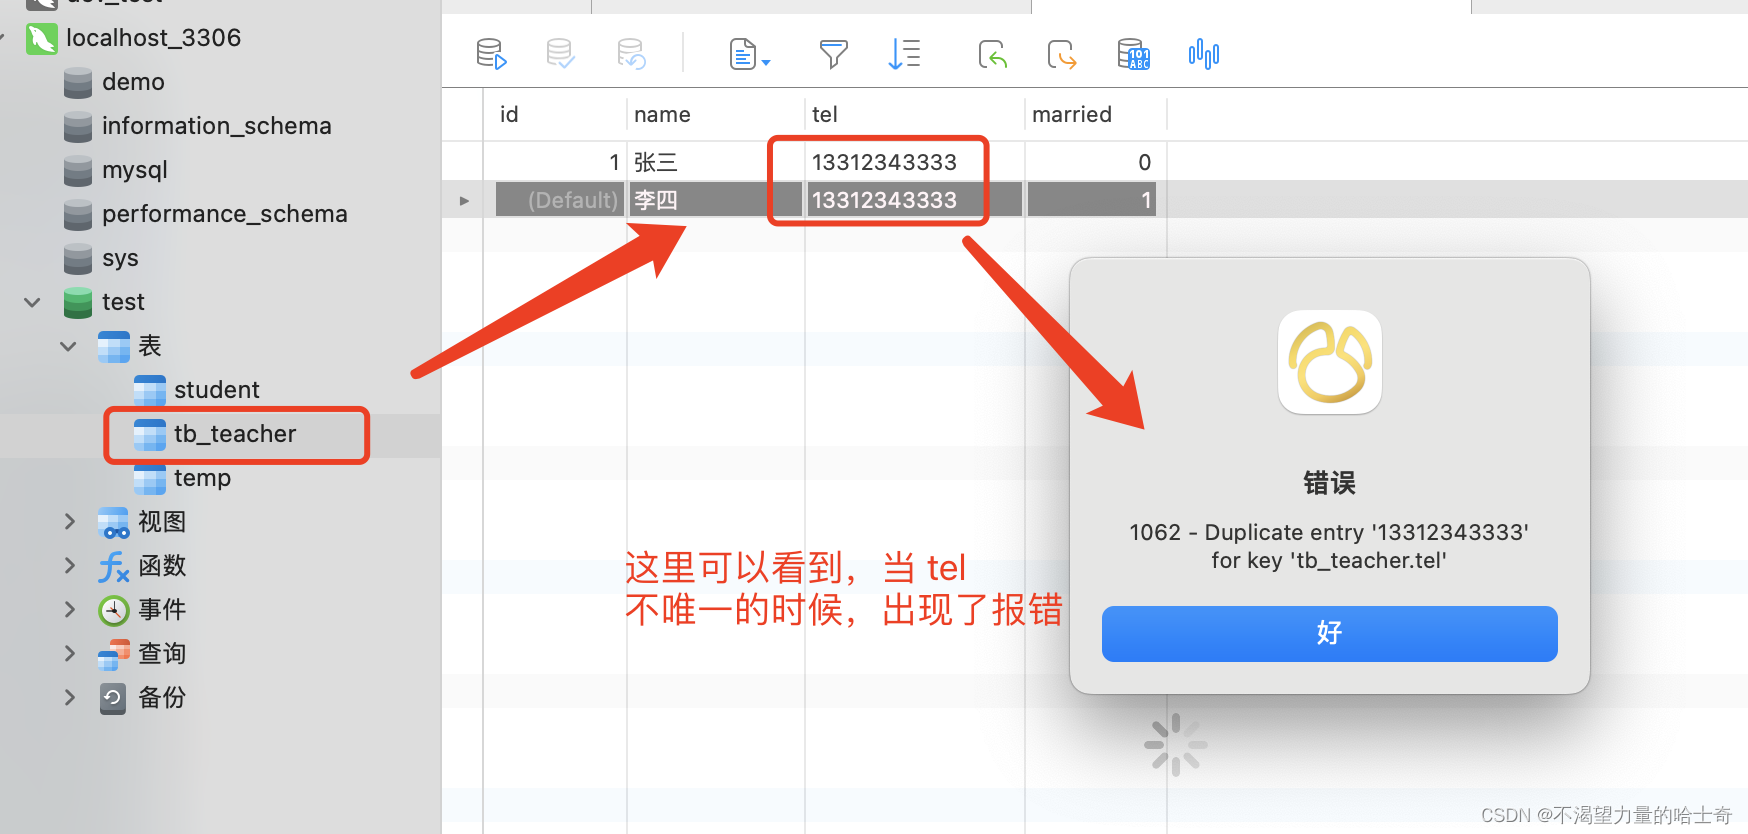This screenshot has width=1748, height=834.
Task: Collapse the test database node
Action: [32, 302]
